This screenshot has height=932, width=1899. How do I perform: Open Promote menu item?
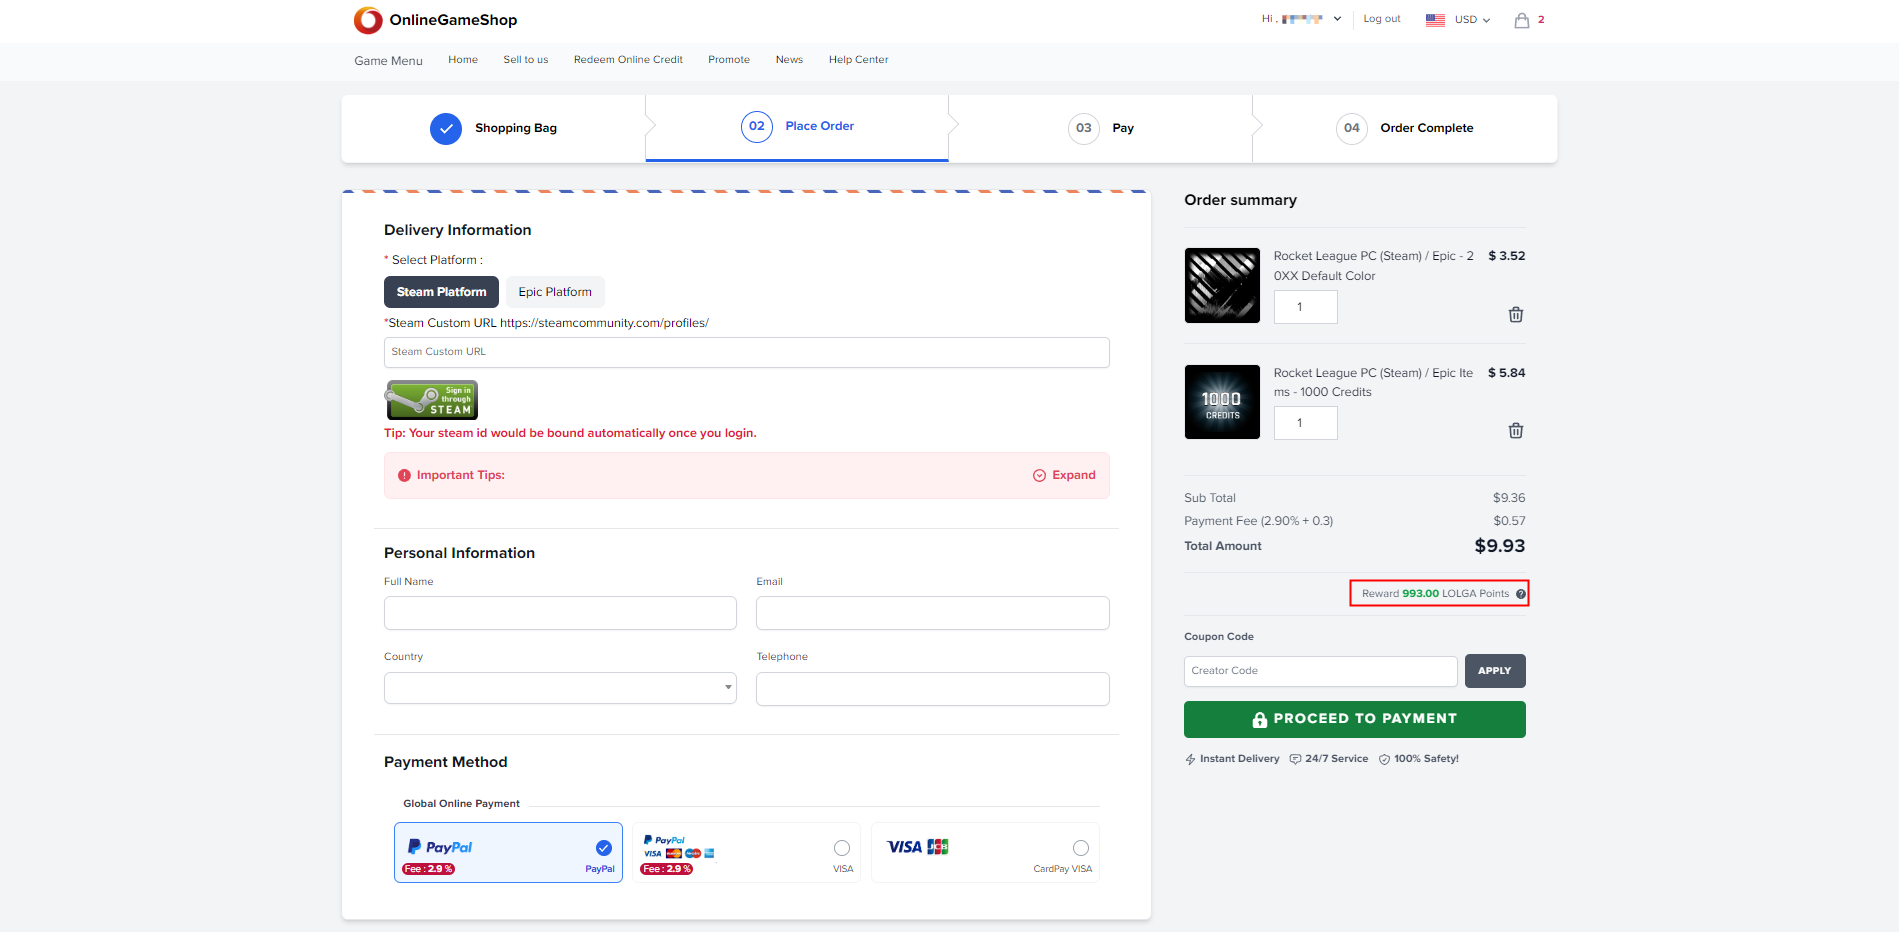(x=729, y=60)
